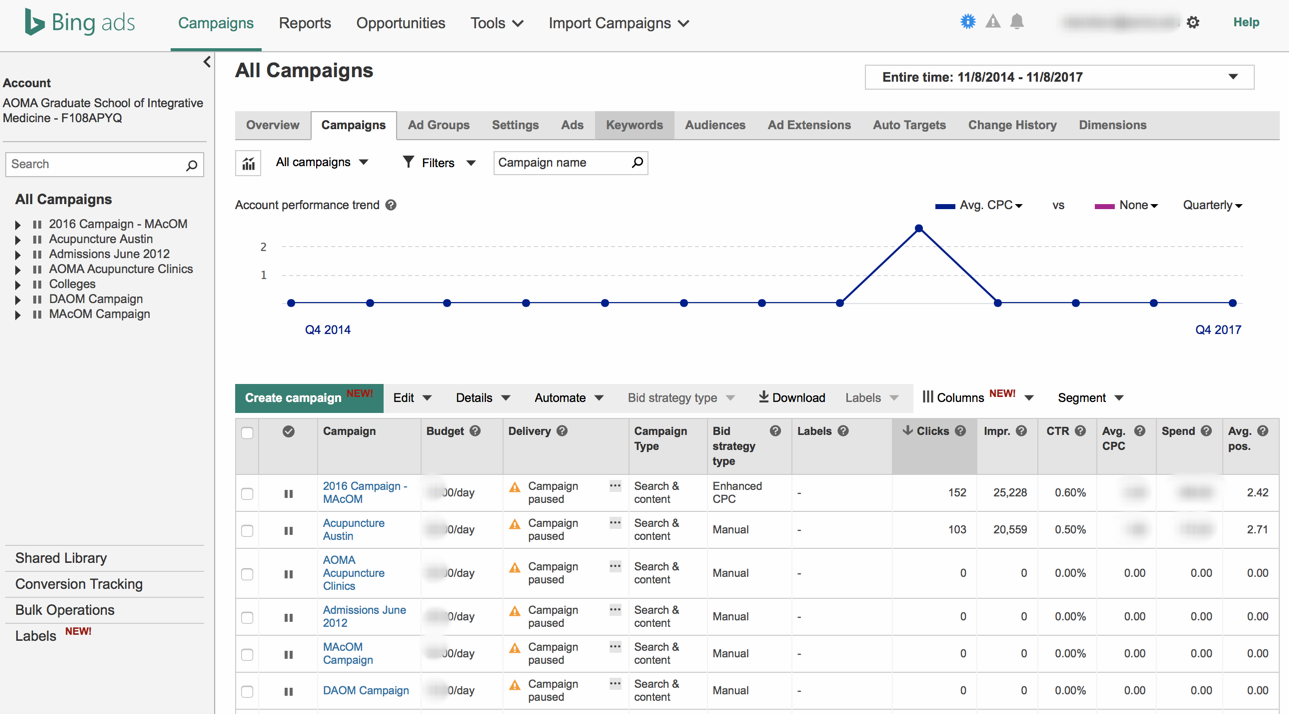
Task: Open the Acupuncture Austin campaign link in table
Action: [x=353, y=530]
